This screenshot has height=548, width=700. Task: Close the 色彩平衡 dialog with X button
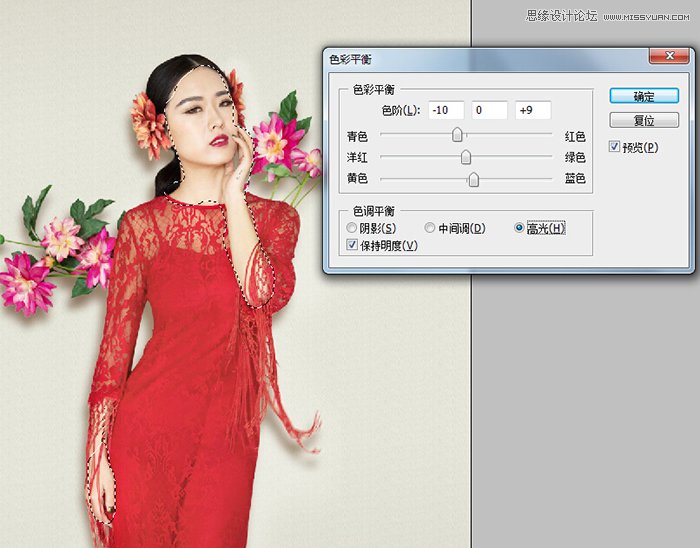pyautogui.click(x=669, y=56)
